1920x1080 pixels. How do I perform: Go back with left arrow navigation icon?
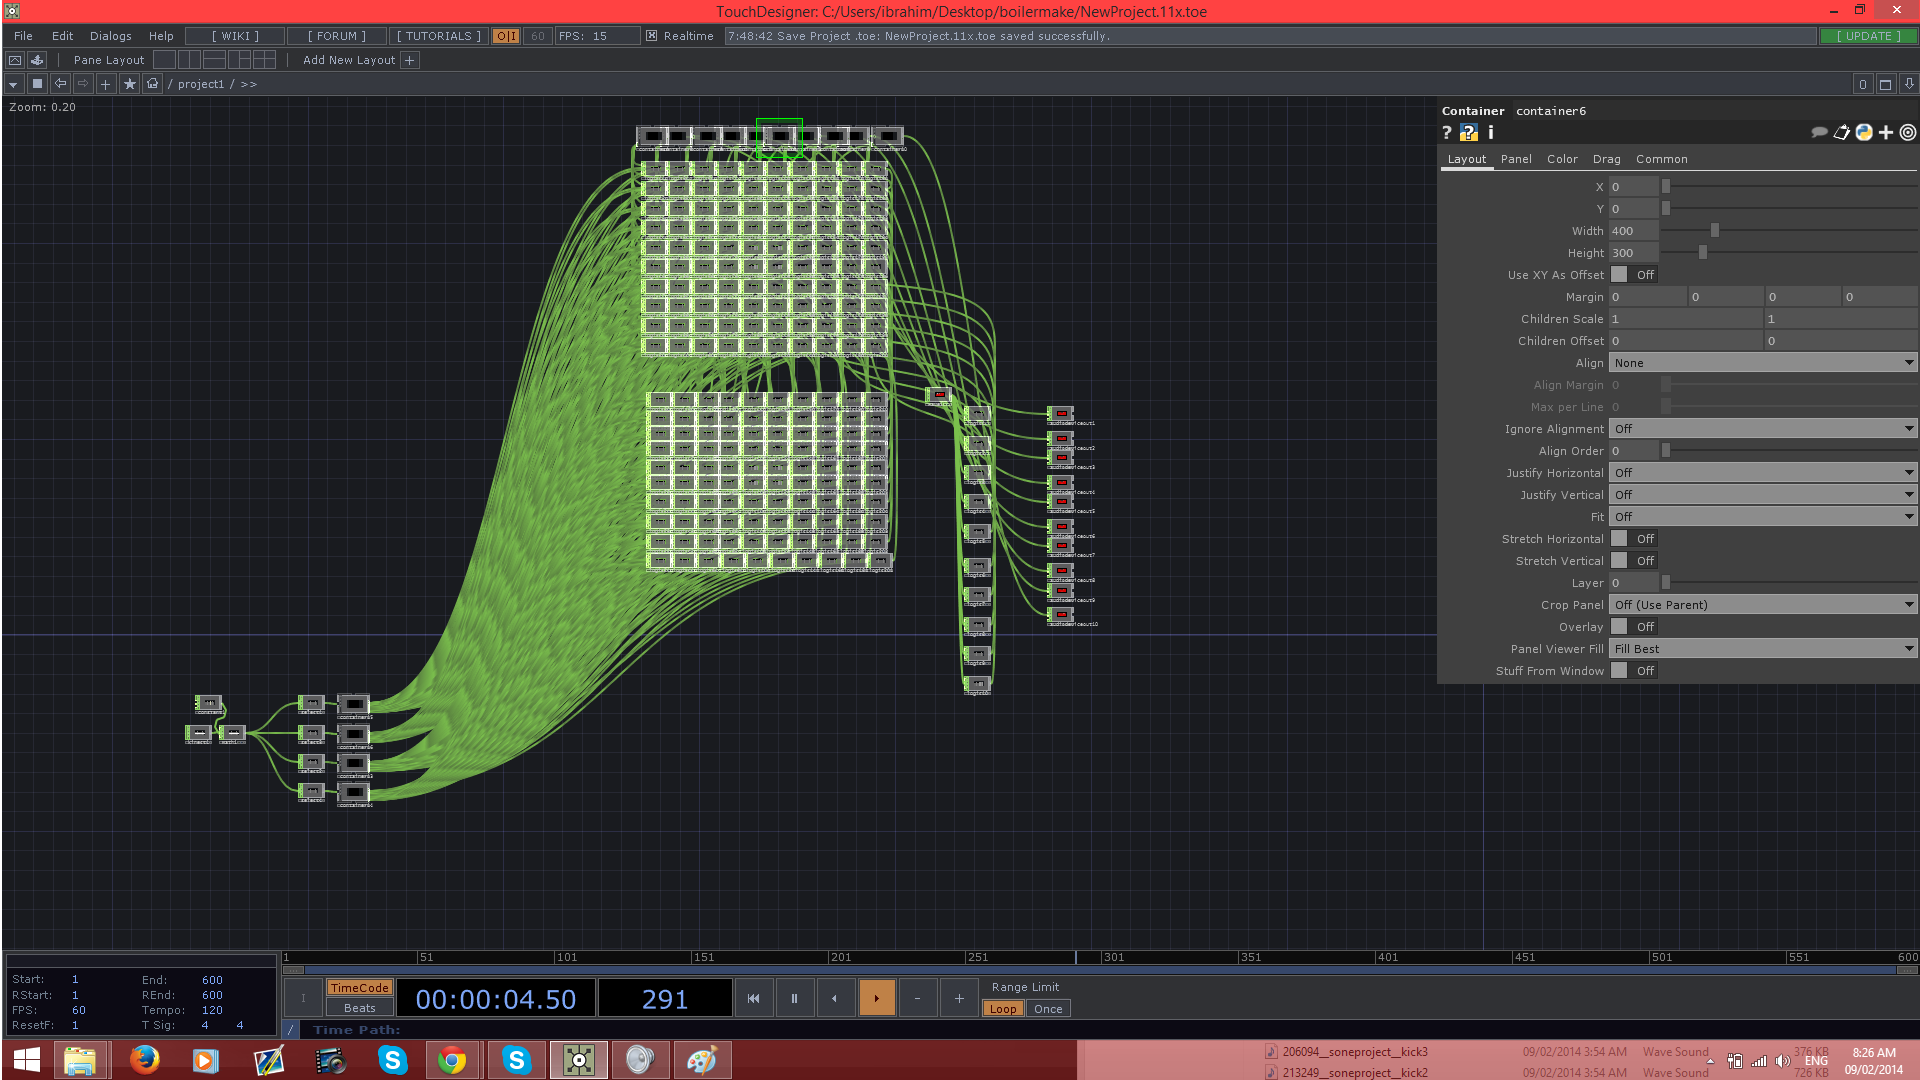[x=61, y=84]
